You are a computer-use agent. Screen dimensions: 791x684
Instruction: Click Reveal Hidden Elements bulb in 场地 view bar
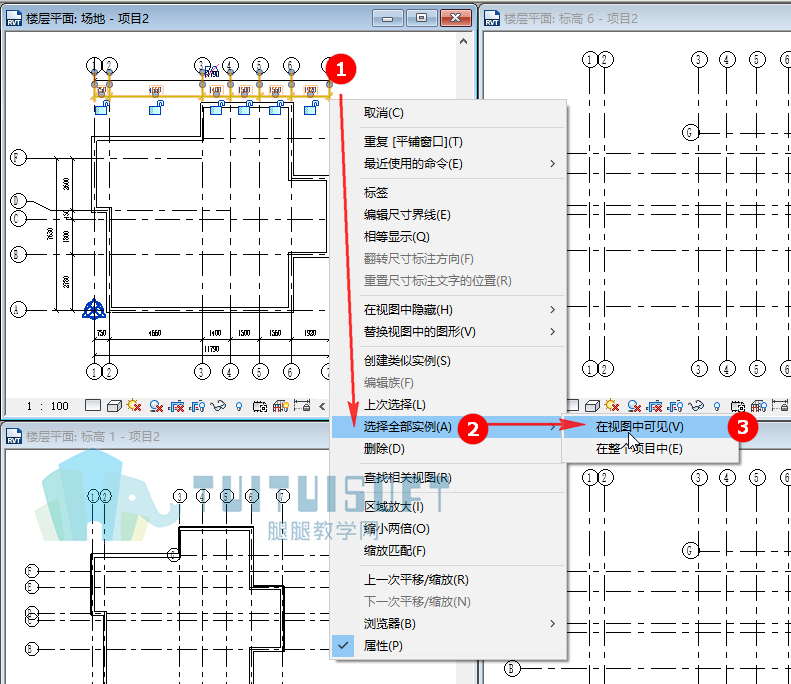239,406
